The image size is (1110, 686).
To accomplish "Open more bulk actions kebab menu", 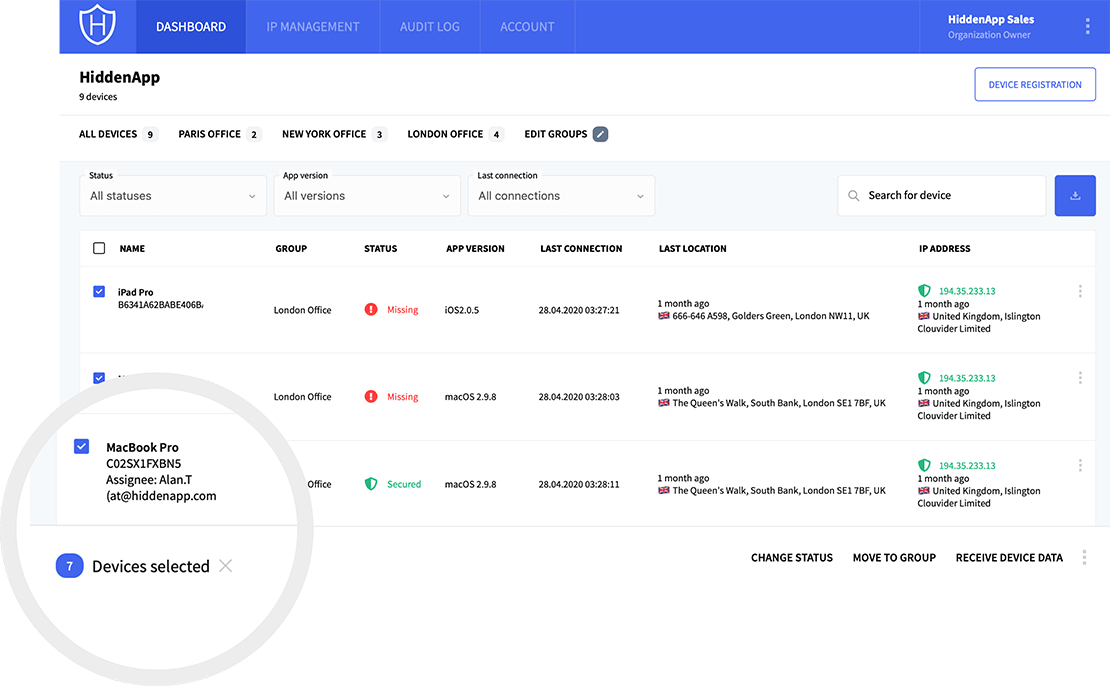I will pos(1084,558).
